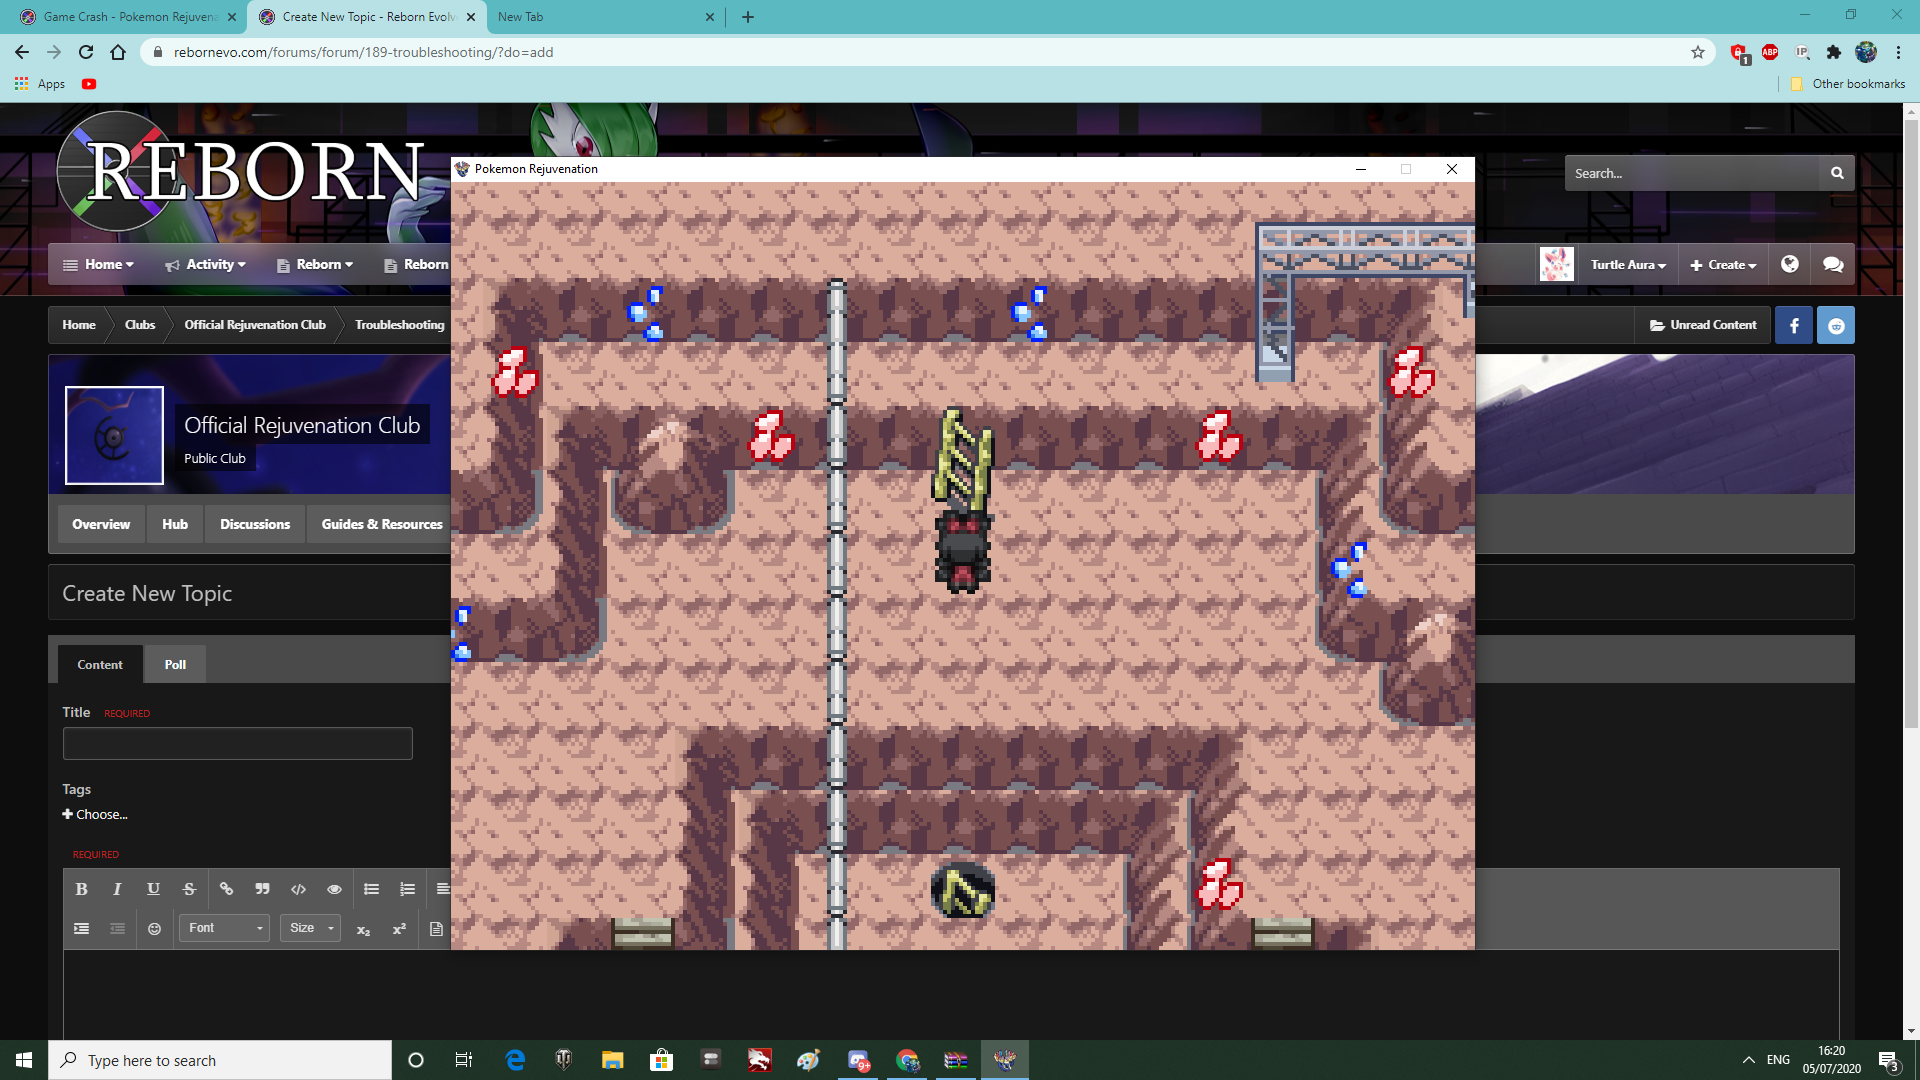The height and width of the screenshot is (1080, 1920).
Task: Open File Explorer from the taskbar
Action: [612, 1060]
